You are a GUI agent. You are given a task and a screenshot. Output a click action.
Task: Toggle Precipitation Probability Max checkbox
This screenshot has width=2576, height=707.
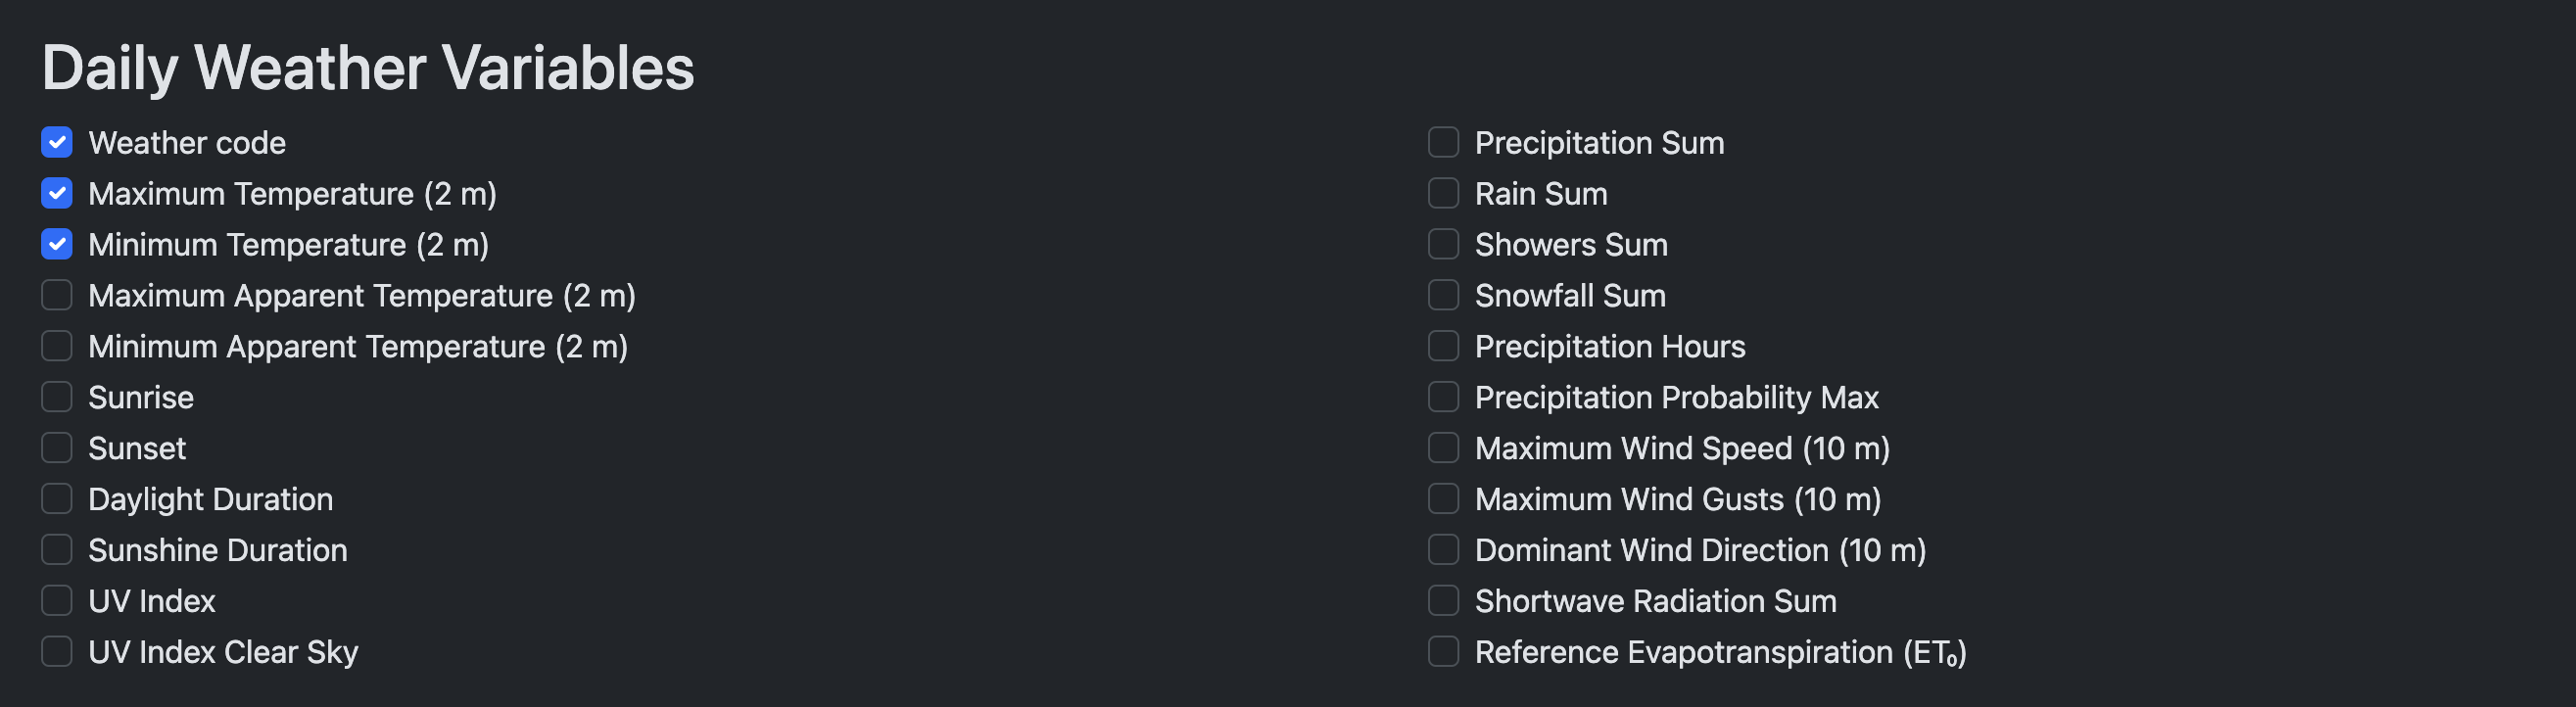[x=1443, y=397]
